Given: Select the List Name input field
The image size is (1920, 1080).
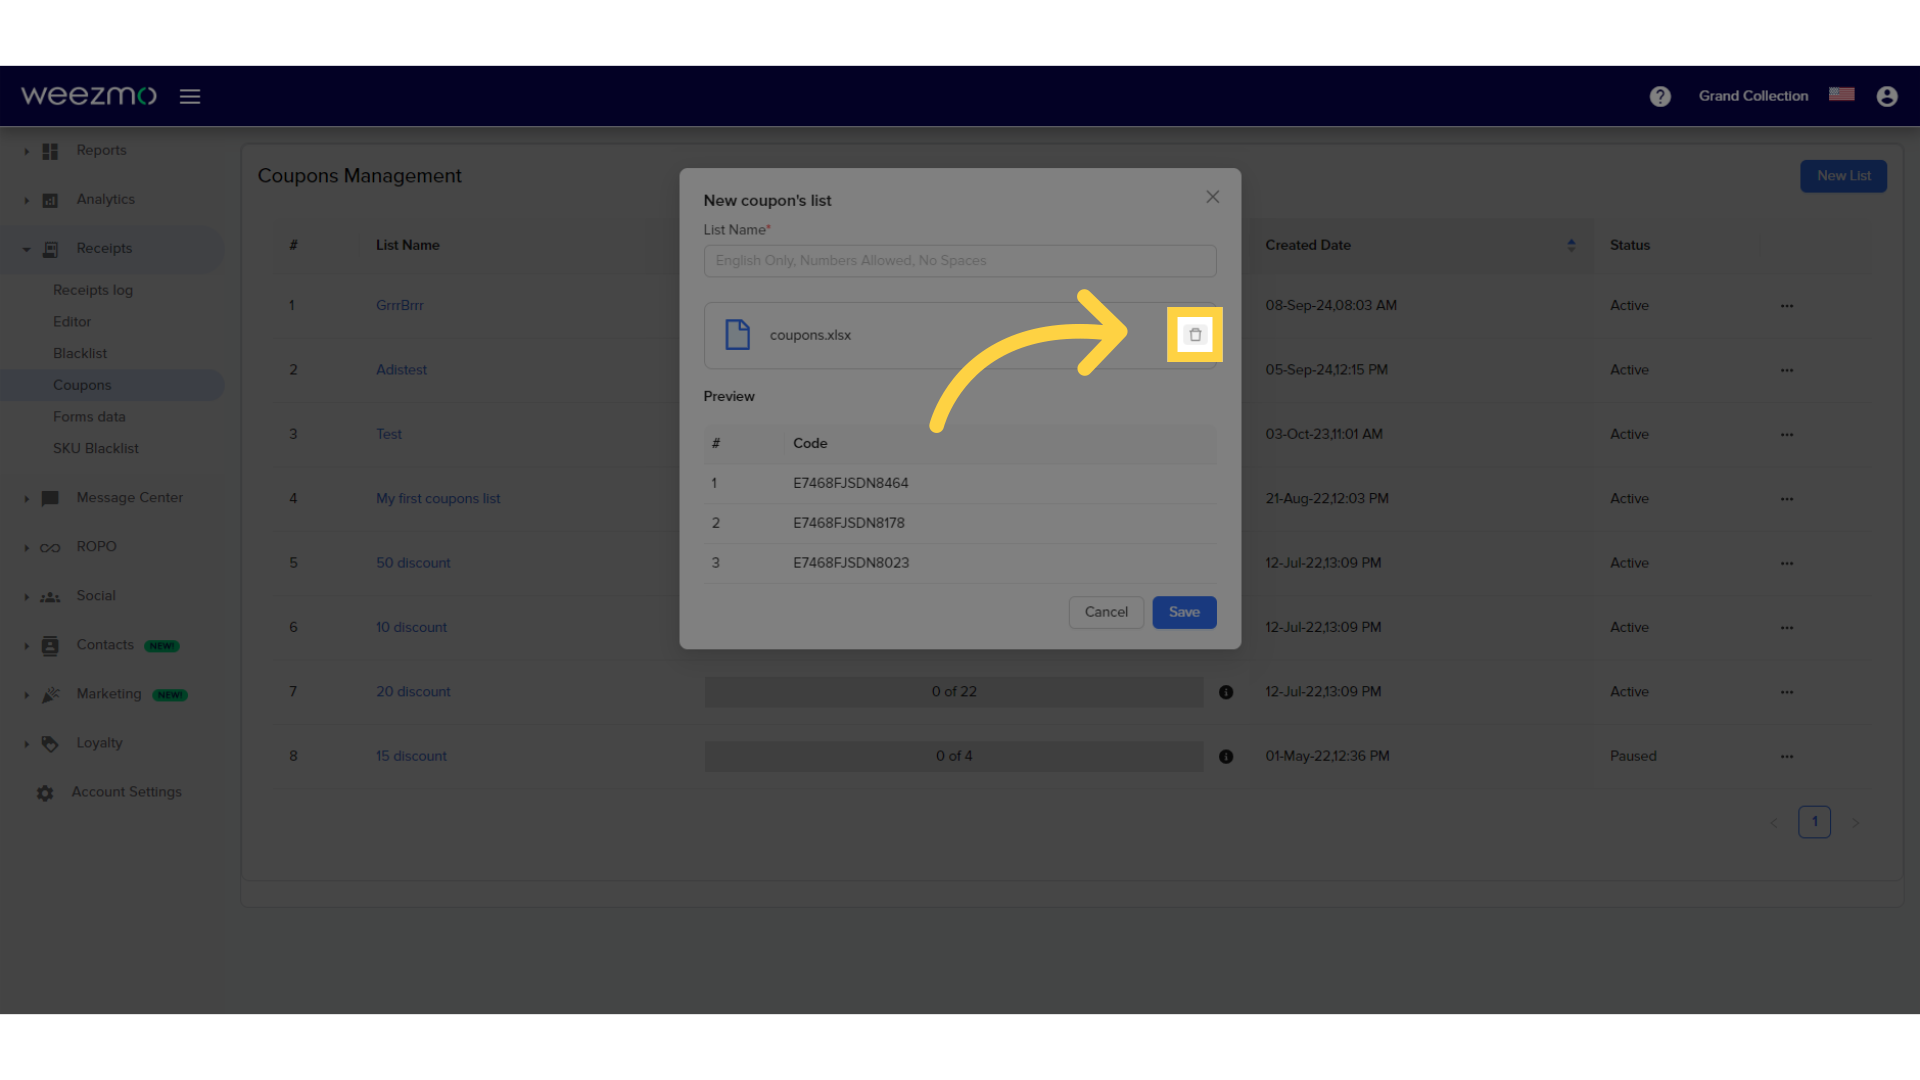Looking at the screenshot, I should (960, 260).
